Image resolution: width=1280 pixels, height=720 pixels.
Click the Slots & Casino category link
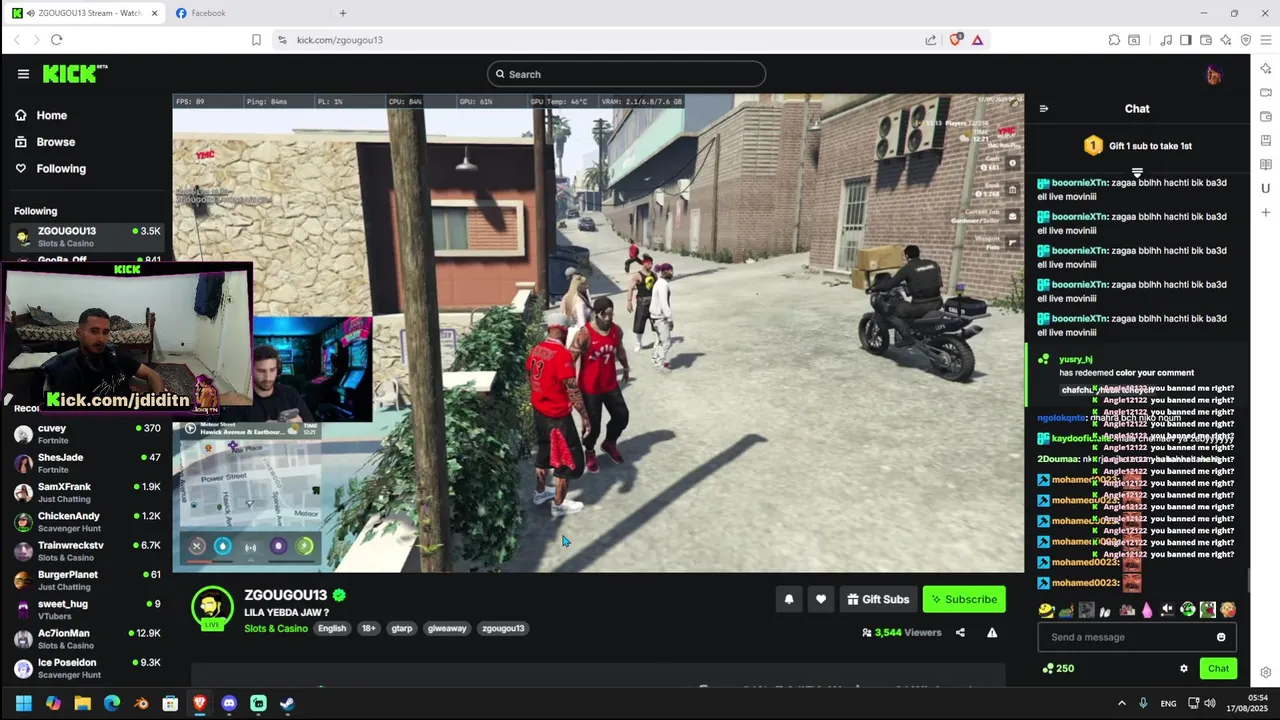(276, 629)
